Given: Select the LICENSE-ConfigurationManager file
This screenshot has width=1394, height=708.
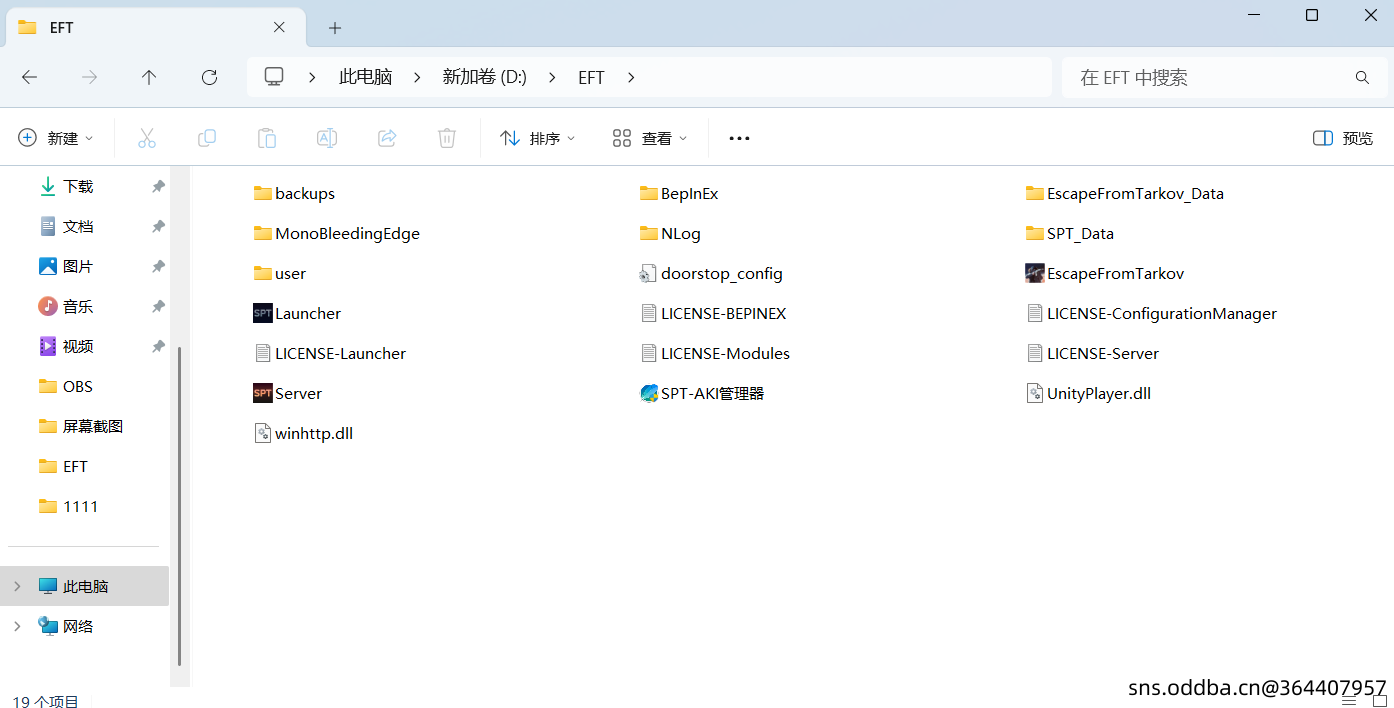Looking at the screenshot, I should click(1152, 313).
